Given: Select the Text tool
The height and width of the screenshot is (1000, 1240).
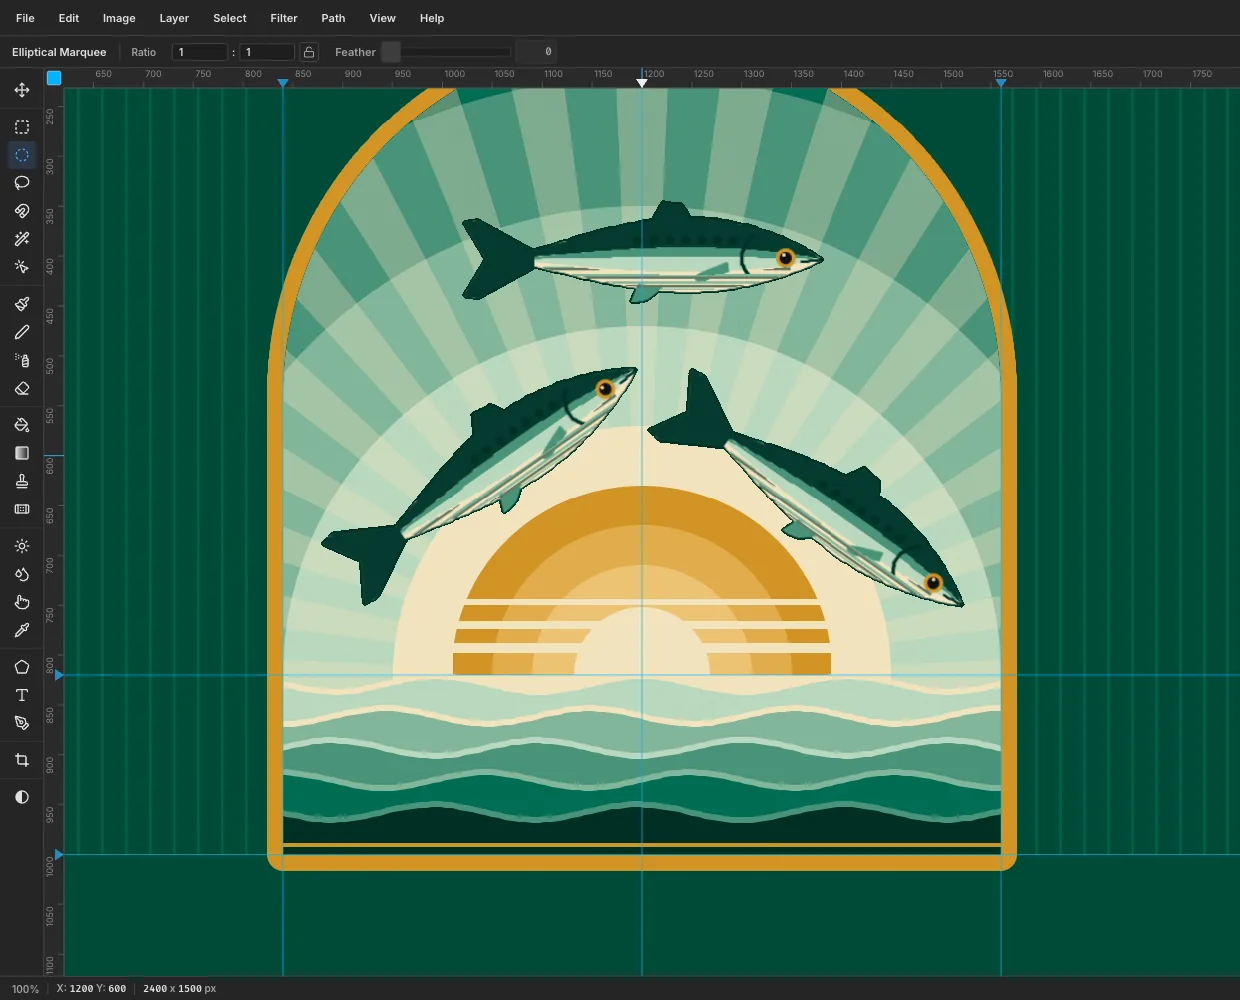Looking at the screenshot, I should 22,695.
